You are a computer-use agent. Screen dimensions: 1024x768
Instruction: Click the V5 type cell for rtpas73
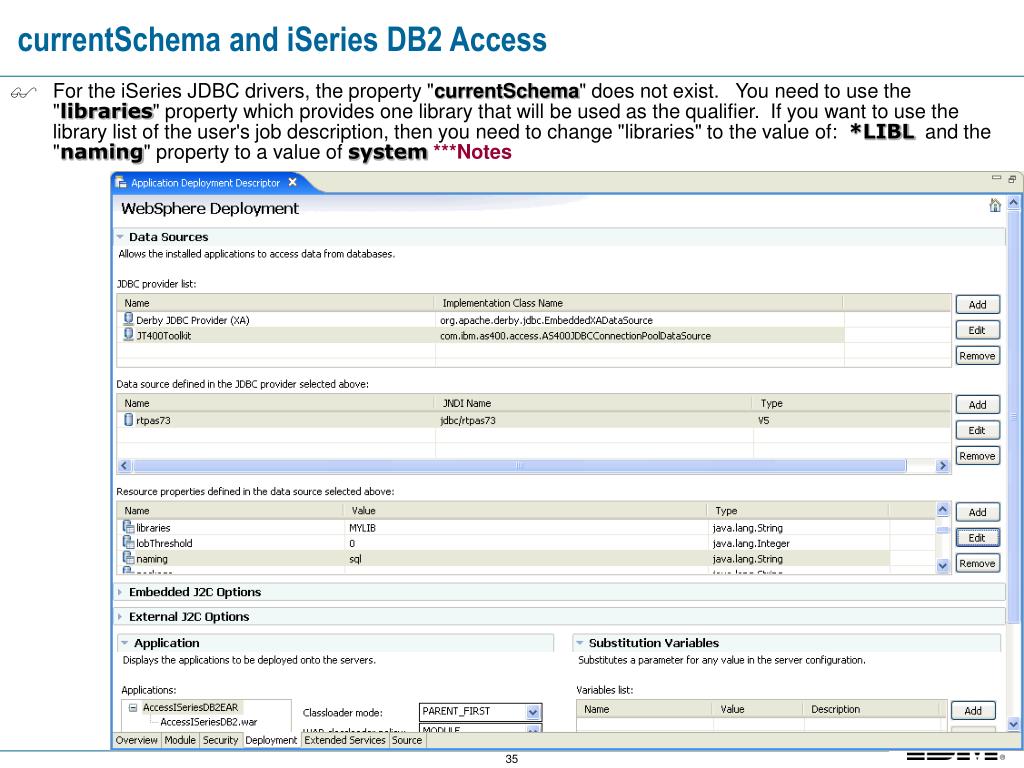click(763, 420)
